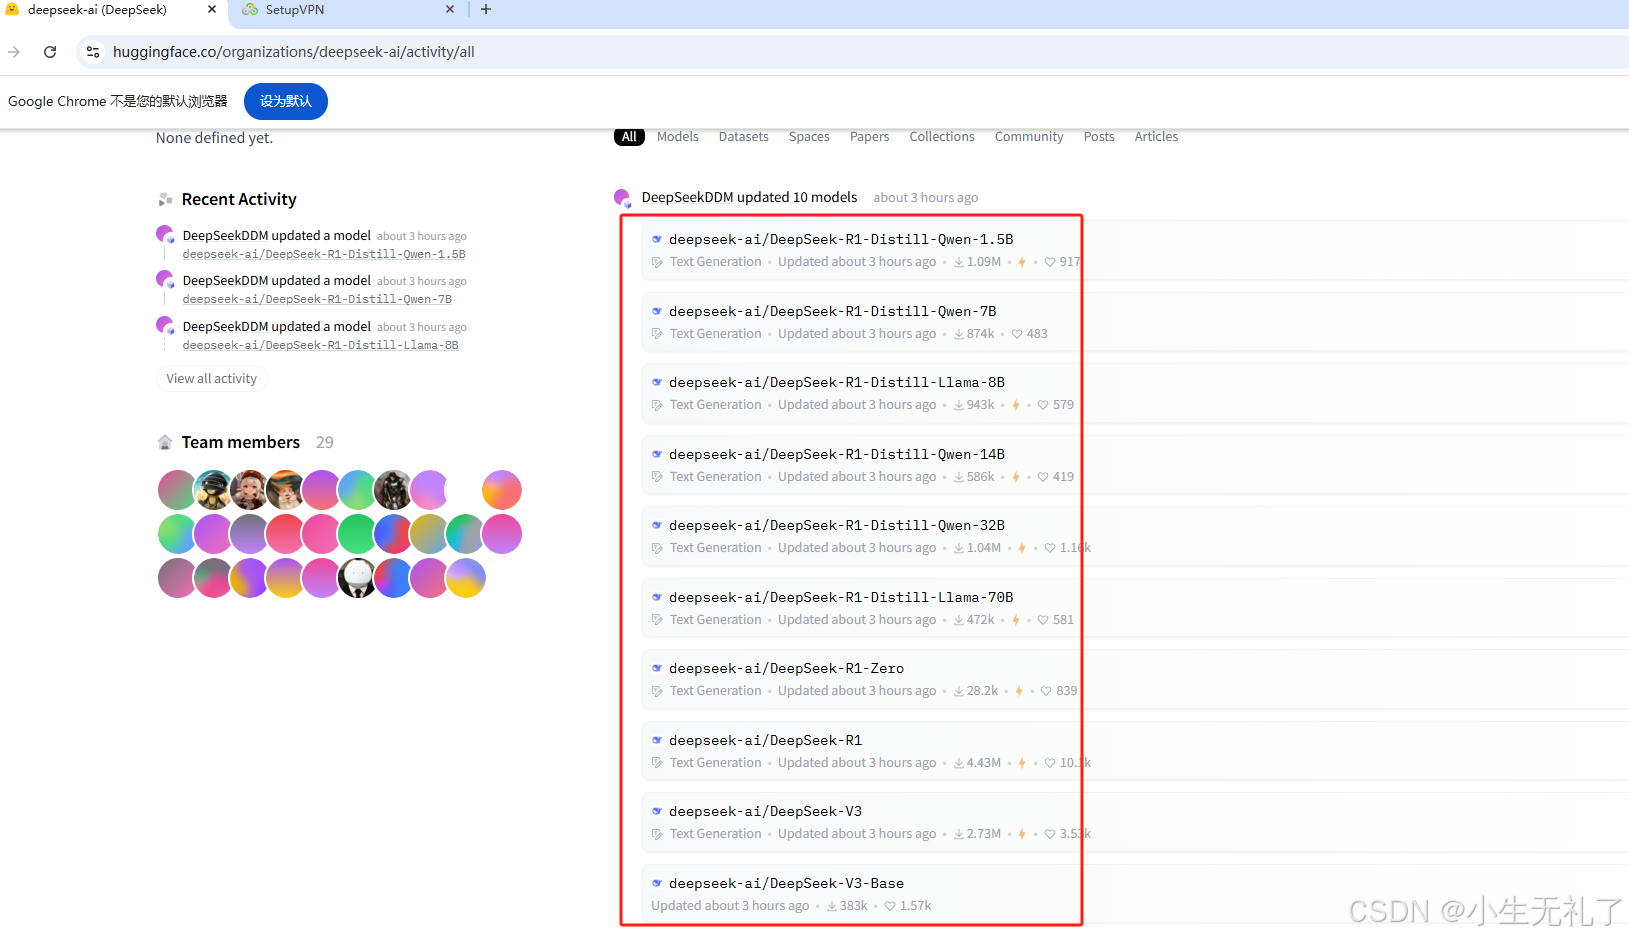The height and width of the screenshot is (939, 1629).
Task: Open a new tab with the plus icon
Action: [x=486, y=9]
